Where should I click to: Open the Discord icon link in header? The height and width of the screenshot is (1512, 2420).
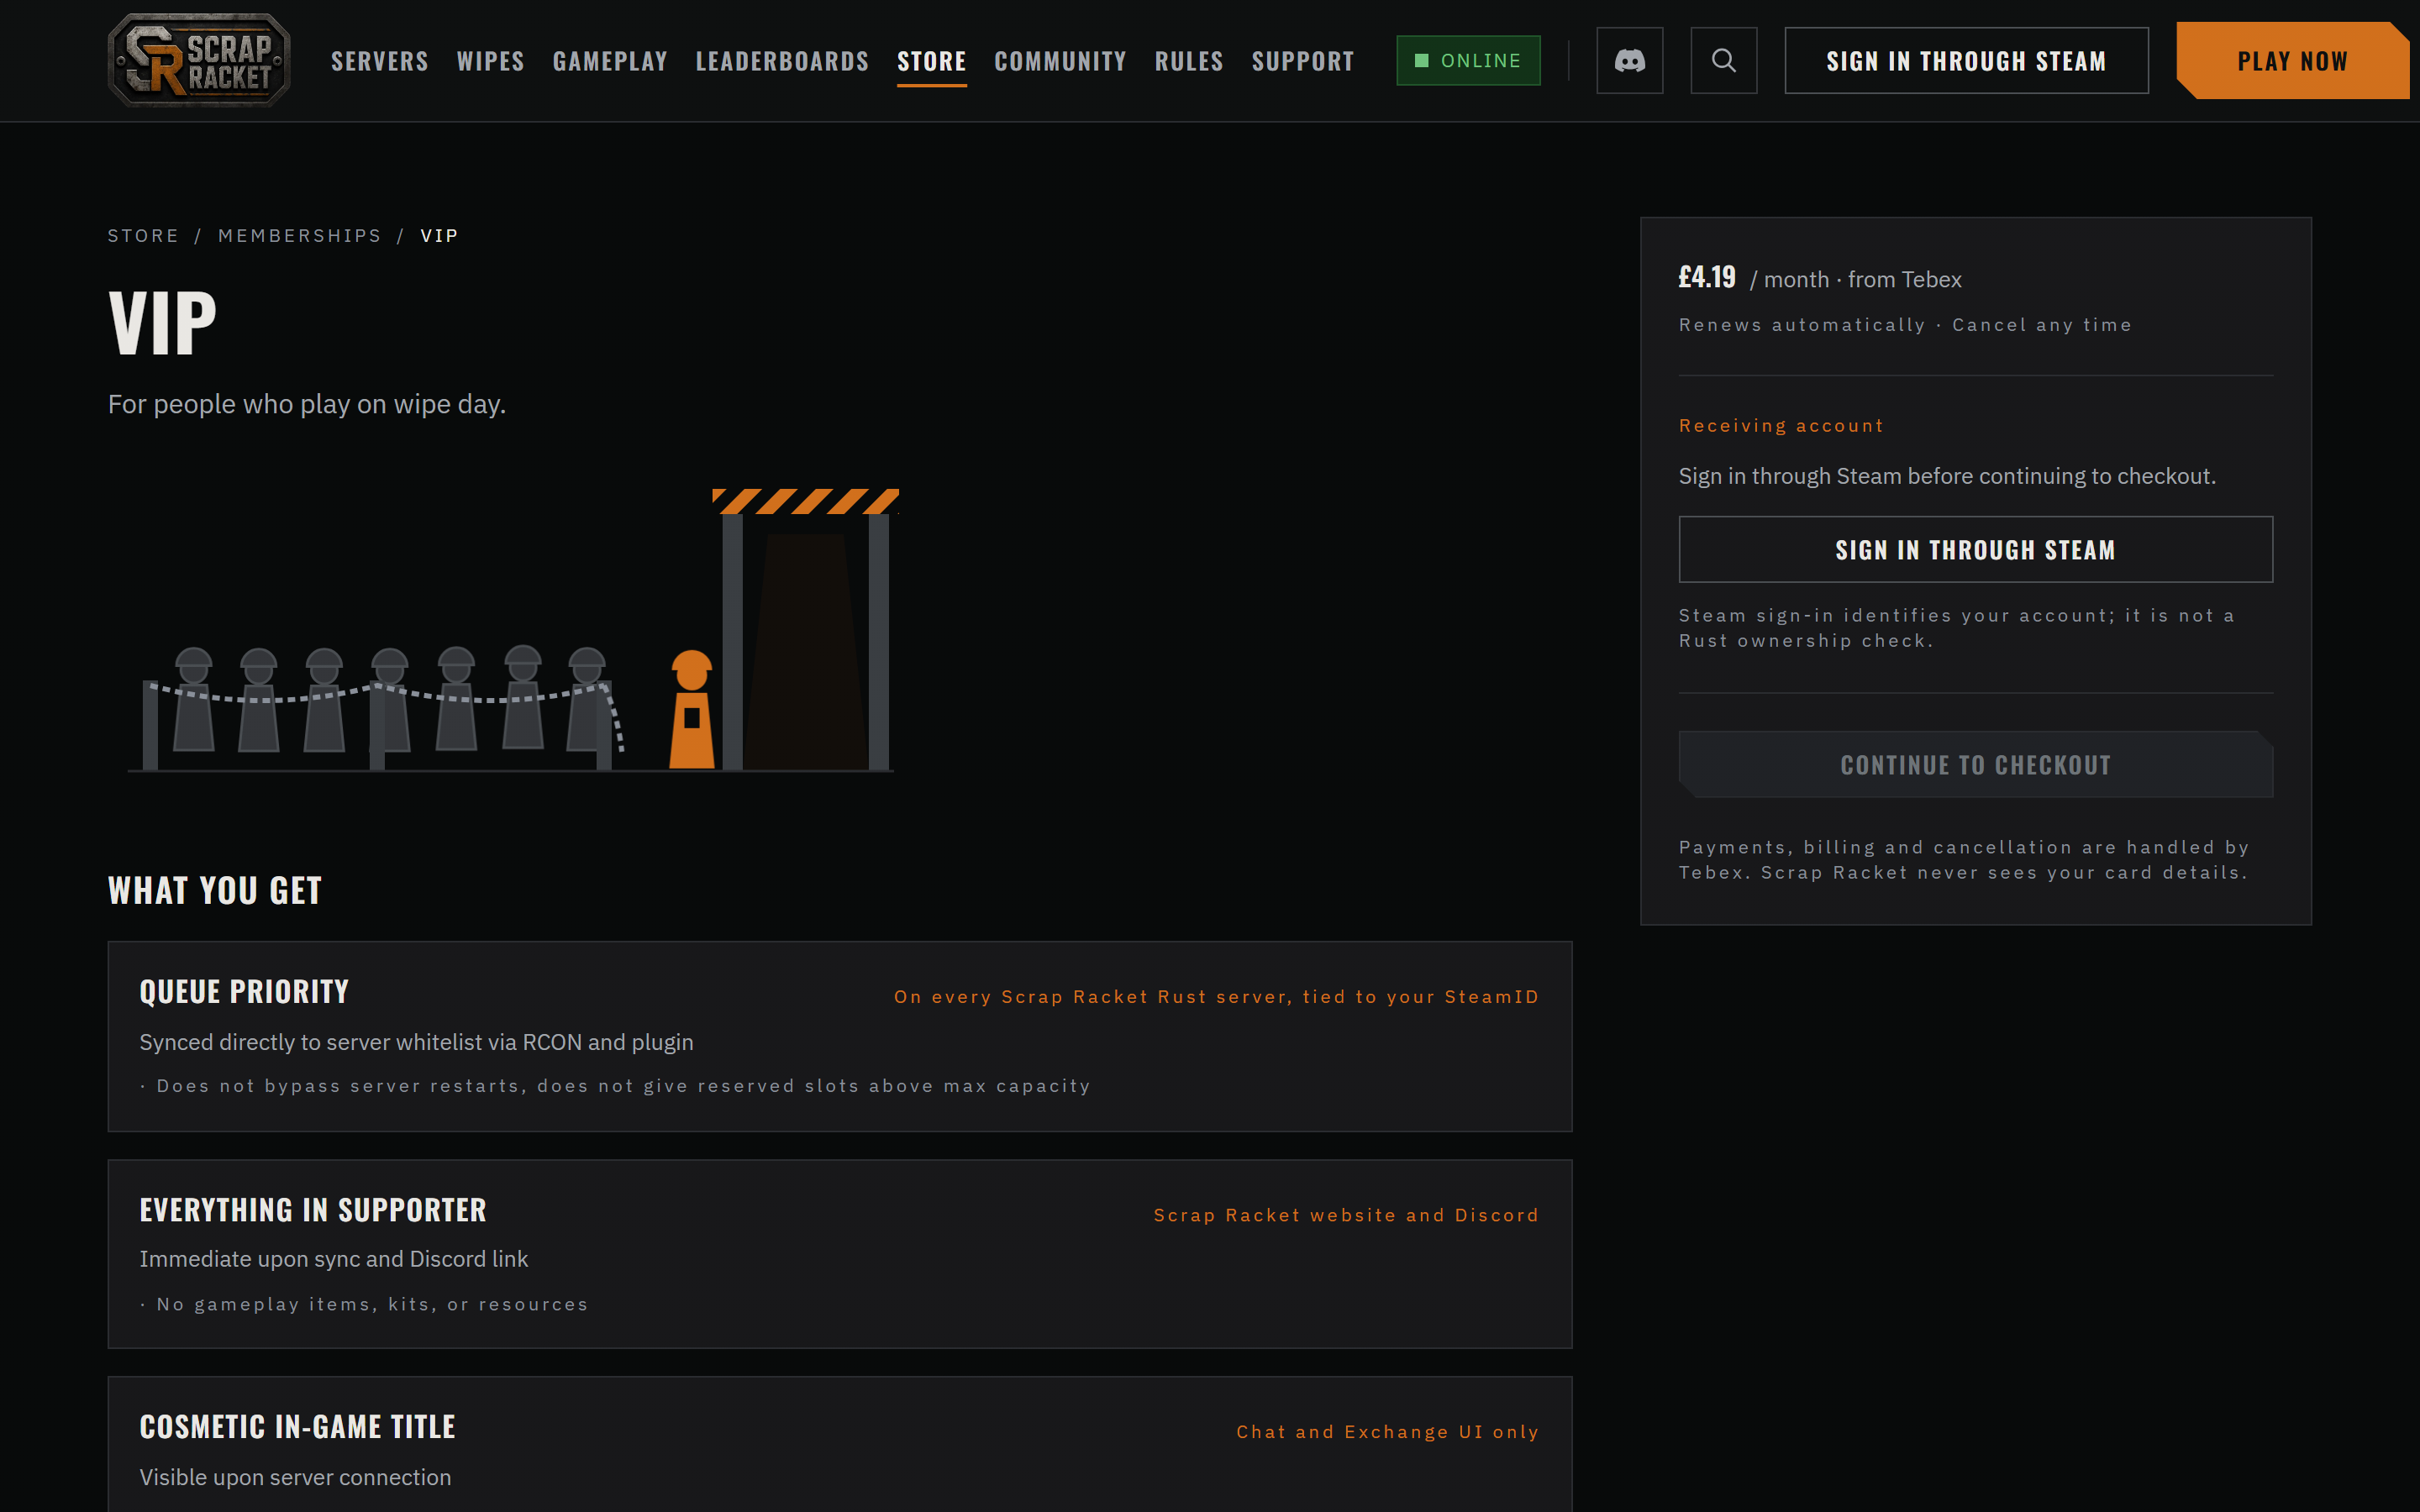(x=1629, y=61)
